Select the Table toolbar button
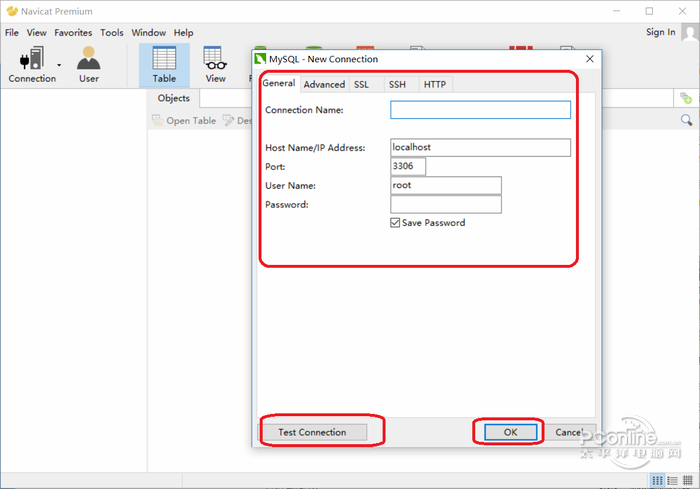 (x=164, y=65)
